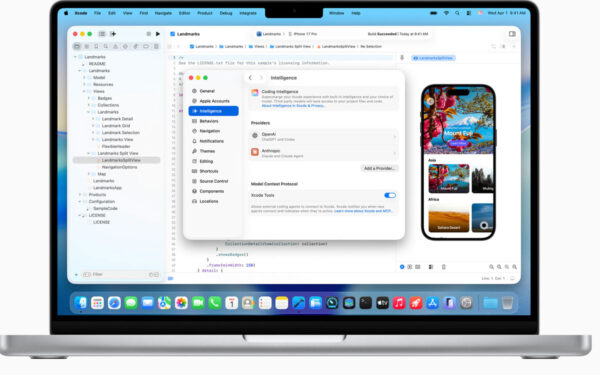Open the Bookmark navigator icon
This screenshot has height=375, width=600.
96,46
